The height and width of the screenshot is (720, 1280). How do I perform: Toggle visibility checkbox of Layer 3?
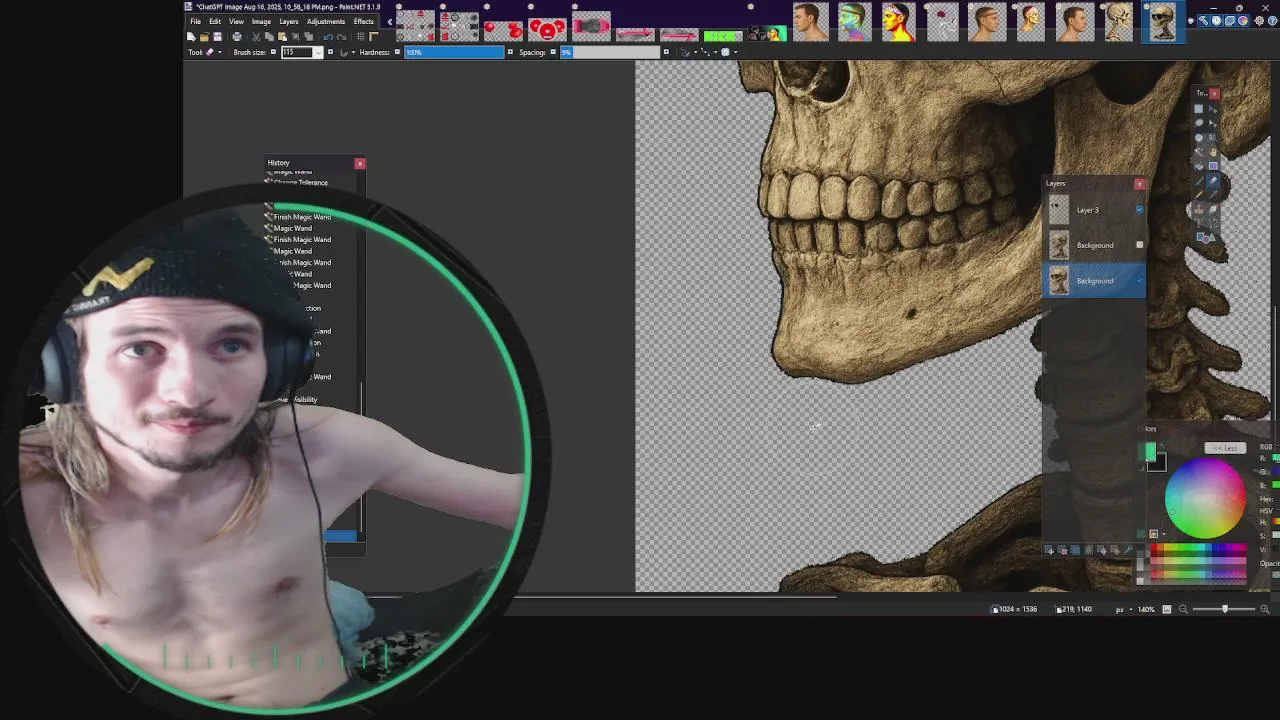tap(1140, 209)
